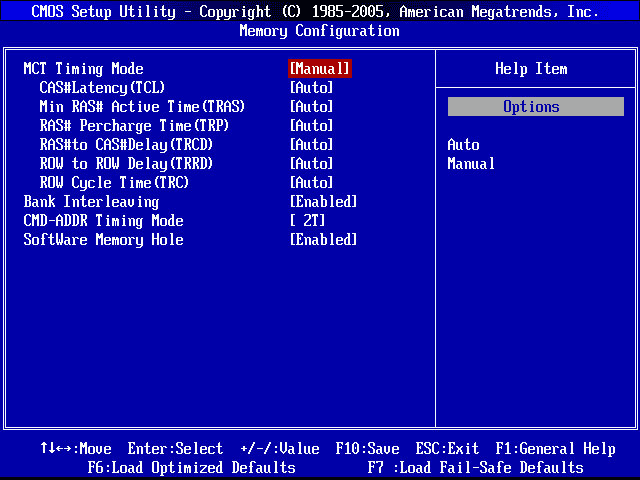The height and width of the screenshot is (480, 640).
Task: Click the CMOS Setup Utility copyright banner
Action: pos(315,11)
